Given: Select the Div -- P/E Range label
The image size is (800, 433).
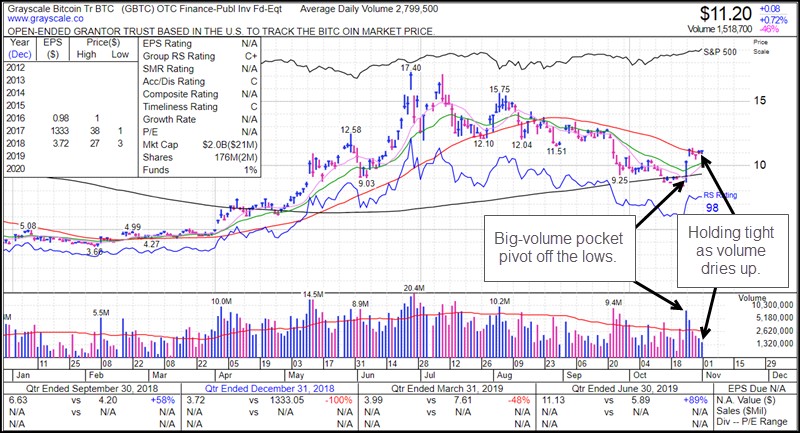Looking at the screenshot, I should [x=752, y=422].
